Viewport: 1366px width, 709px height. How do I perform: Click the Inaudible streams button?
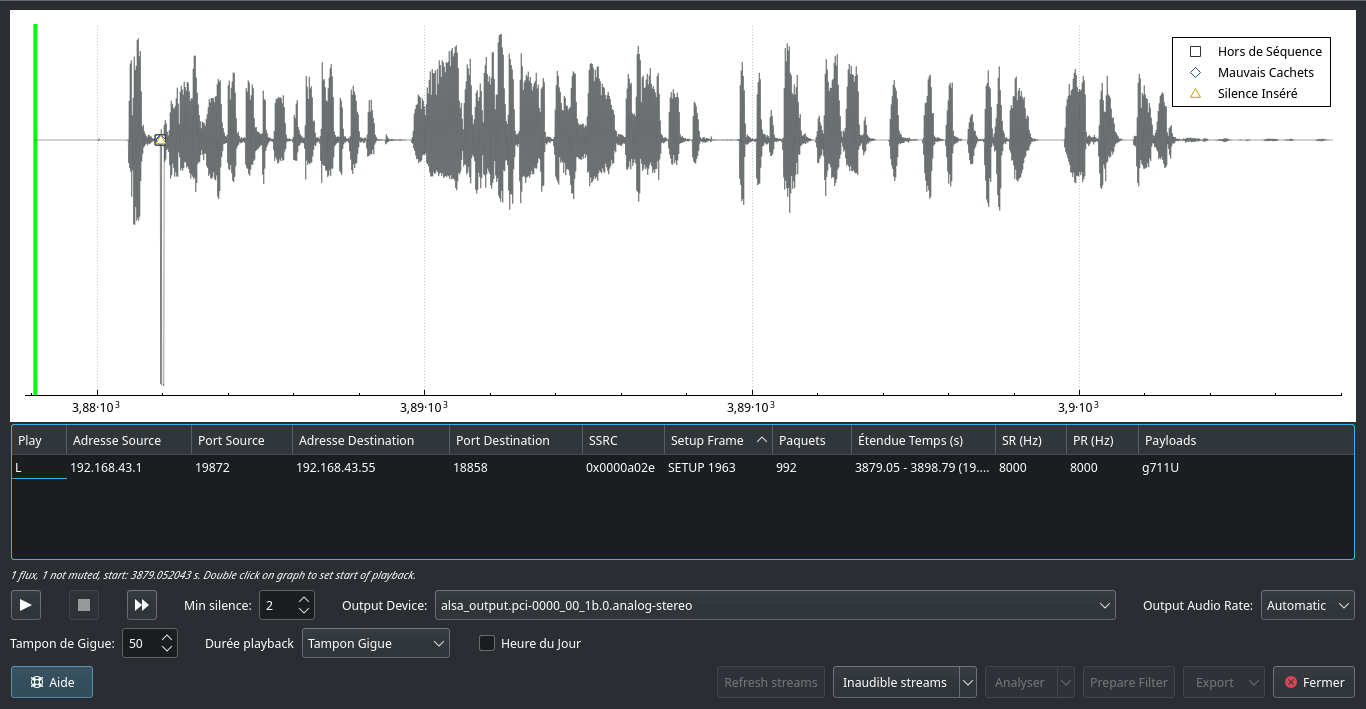tap(895, 682)
